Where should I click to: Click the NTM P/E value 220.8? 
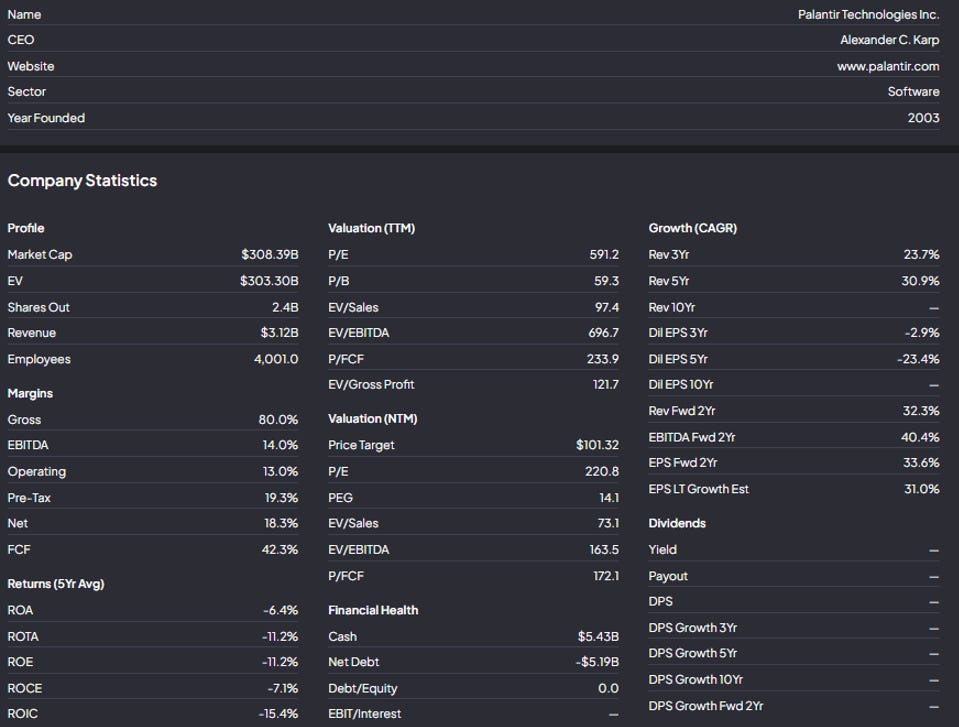pyautogui.click(x=602, y=471)
